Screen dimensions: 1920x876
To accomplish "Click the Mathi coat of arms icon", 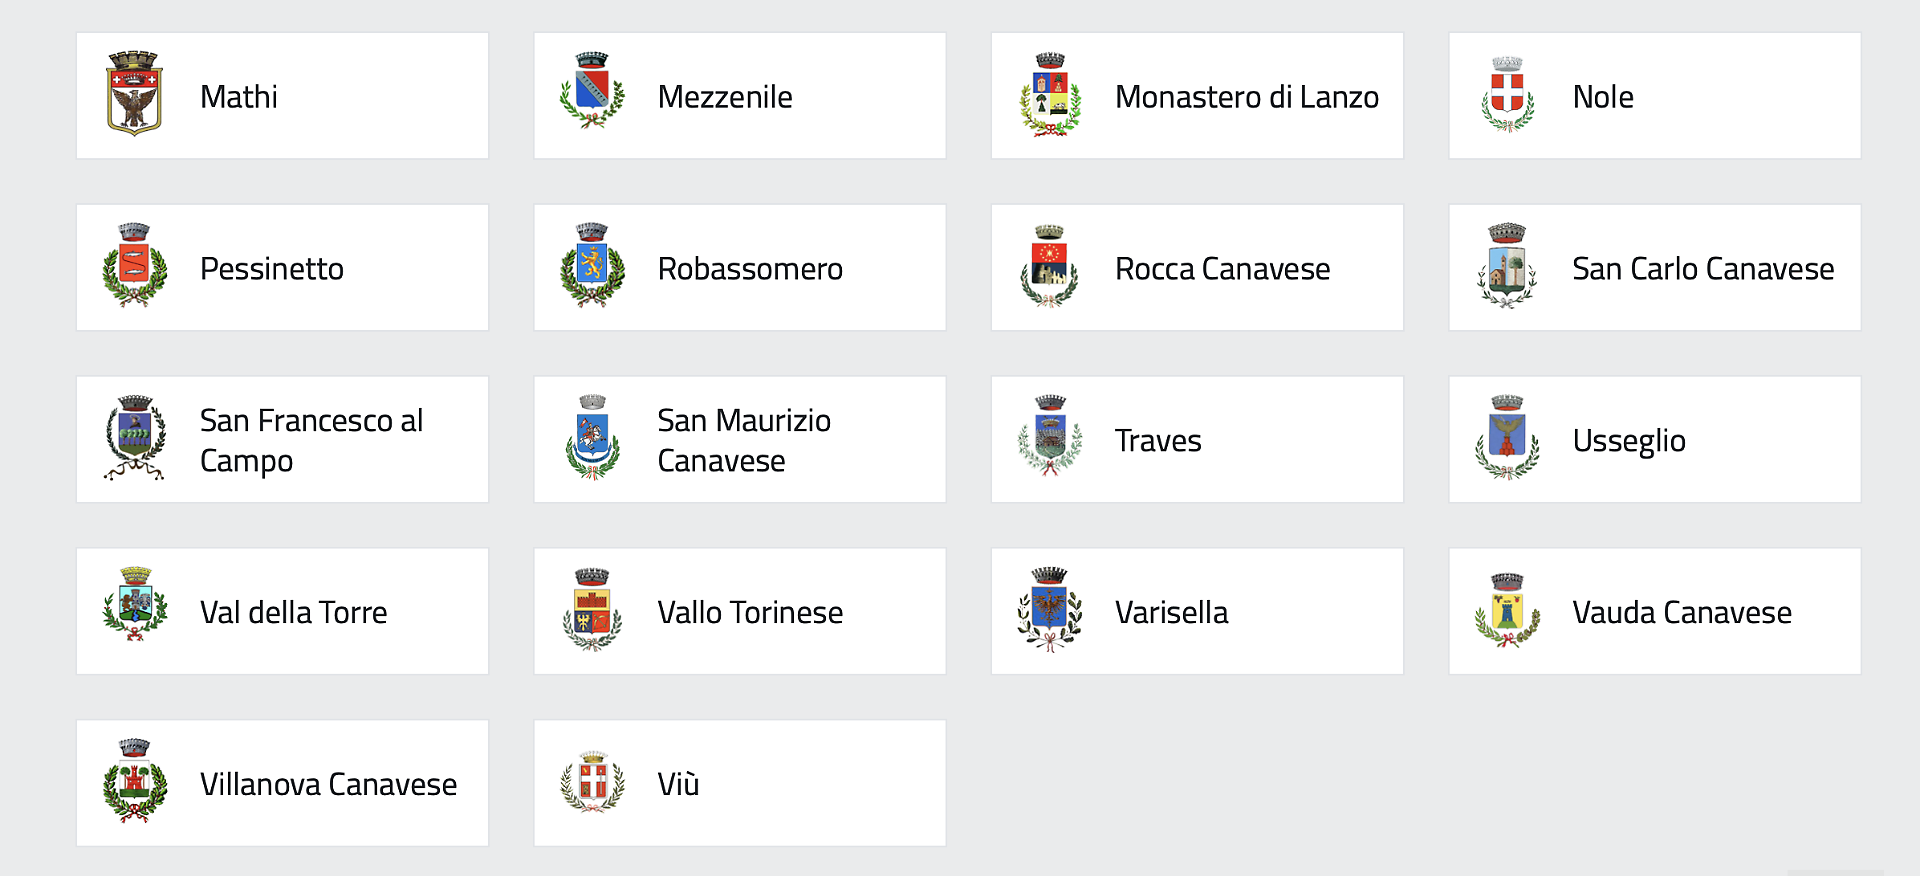I will pos(134,94).
